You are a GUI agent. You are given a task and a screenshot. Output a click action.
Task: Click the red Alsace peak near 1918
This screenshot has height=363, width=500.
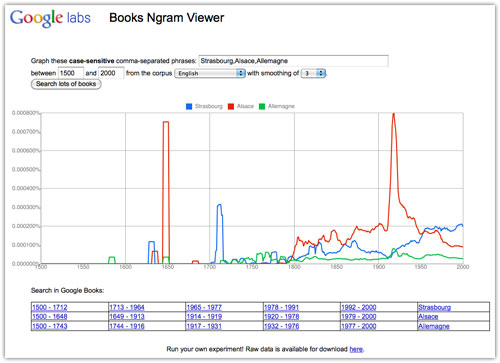pos(394,114)
